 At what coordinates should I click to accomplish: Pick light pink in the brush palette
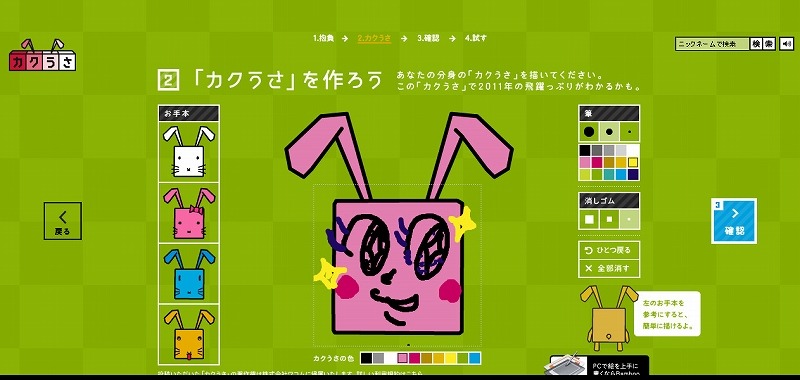click(x=585, y=163)
